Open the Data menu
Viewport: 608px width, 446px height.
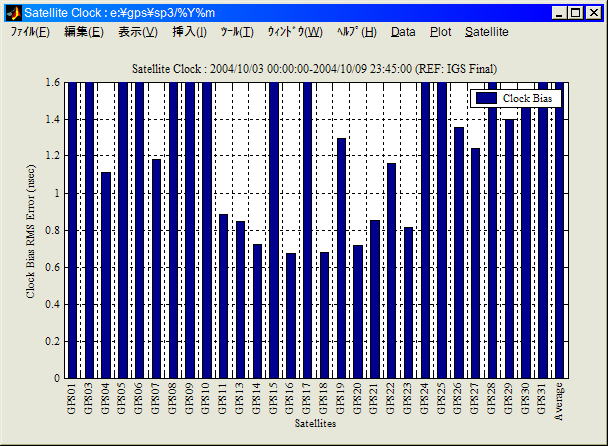pyautogui.click(x=403, y=32)
